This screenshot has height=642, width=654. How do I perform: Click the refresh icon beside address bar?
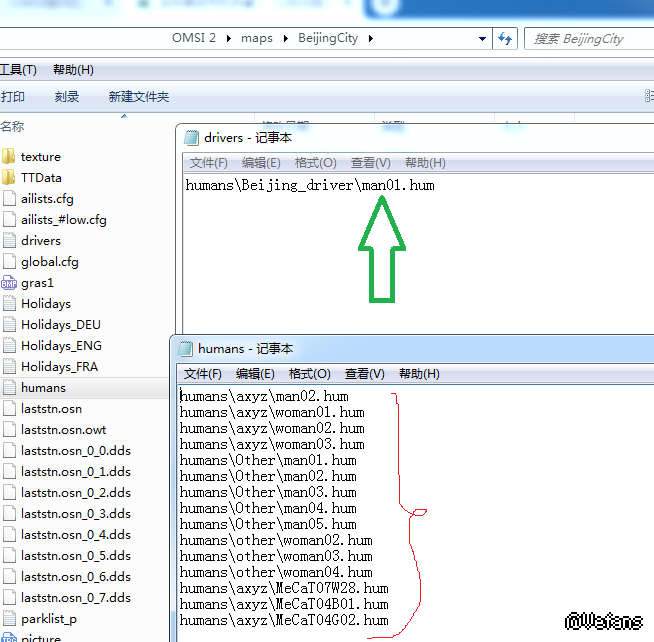[505, 39]
